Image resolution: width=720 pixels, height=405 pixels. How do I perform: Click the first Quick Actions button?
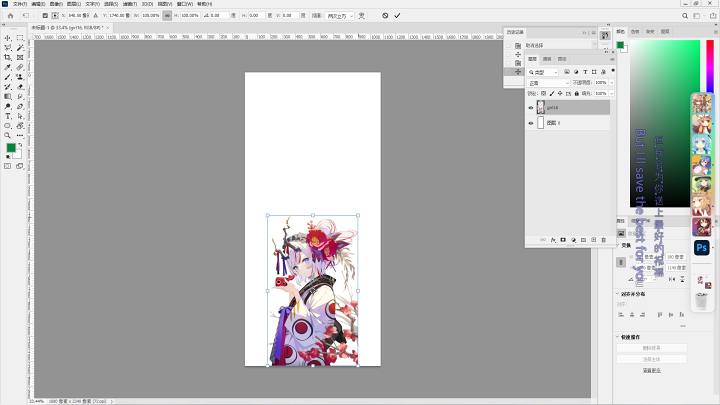click(x=652, y=348)
